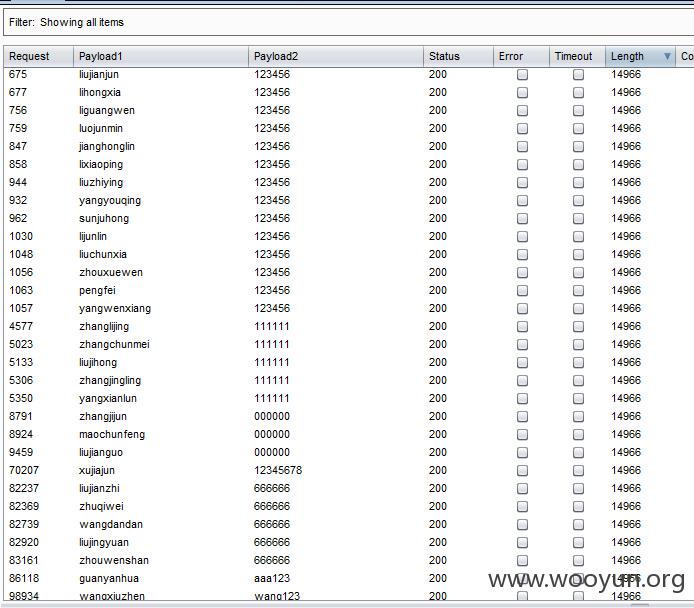
Task: Select the guanyanhua payload cell
Action: 109,578
